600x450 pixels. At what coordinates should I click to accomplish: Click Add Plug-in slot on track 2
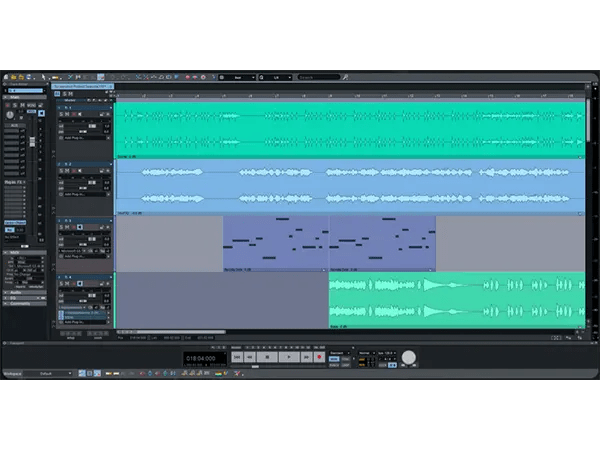[85, 194]
